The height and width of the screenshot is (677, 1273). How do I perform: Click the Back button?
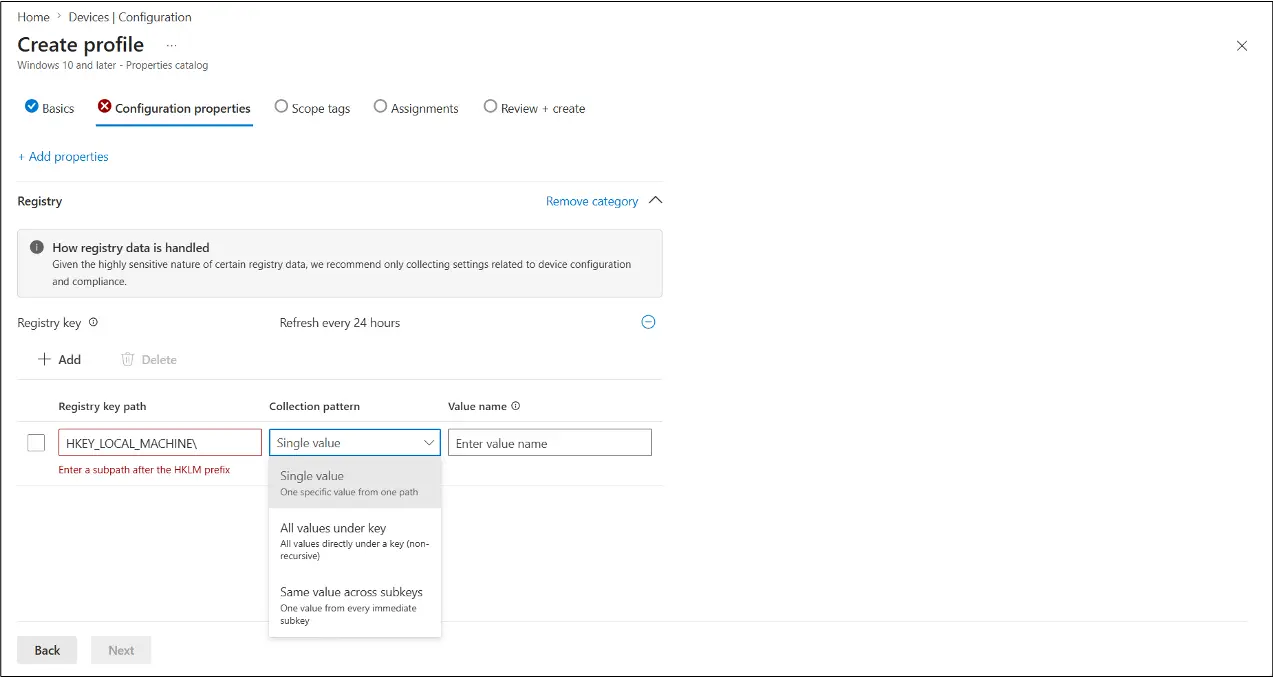tap(47, 650)
